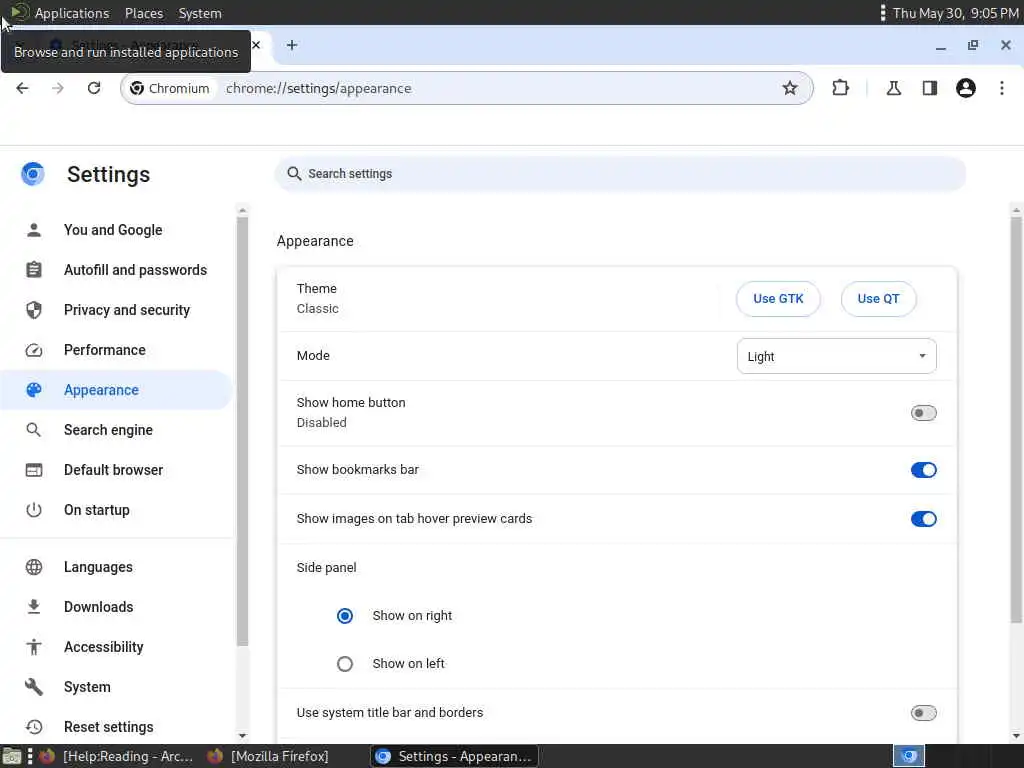Expand the Mode dropdown showing Light
Image resolution: width=1024 pixels, height=768 pixels.
click(837, 356)
